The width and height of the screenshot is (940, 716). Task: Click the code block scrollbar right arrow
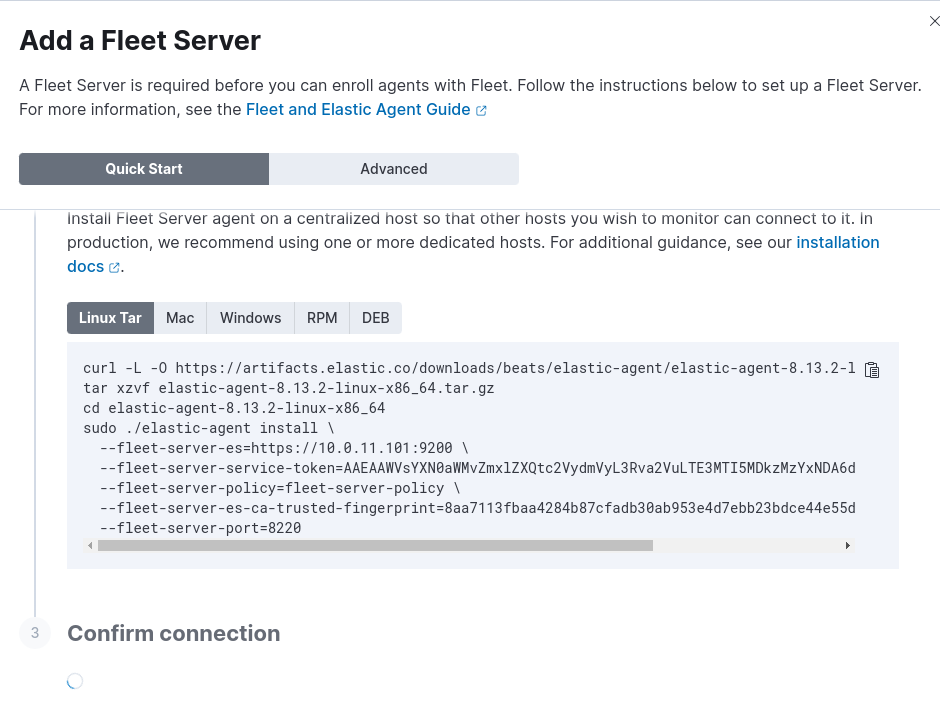tap(848, 546)
